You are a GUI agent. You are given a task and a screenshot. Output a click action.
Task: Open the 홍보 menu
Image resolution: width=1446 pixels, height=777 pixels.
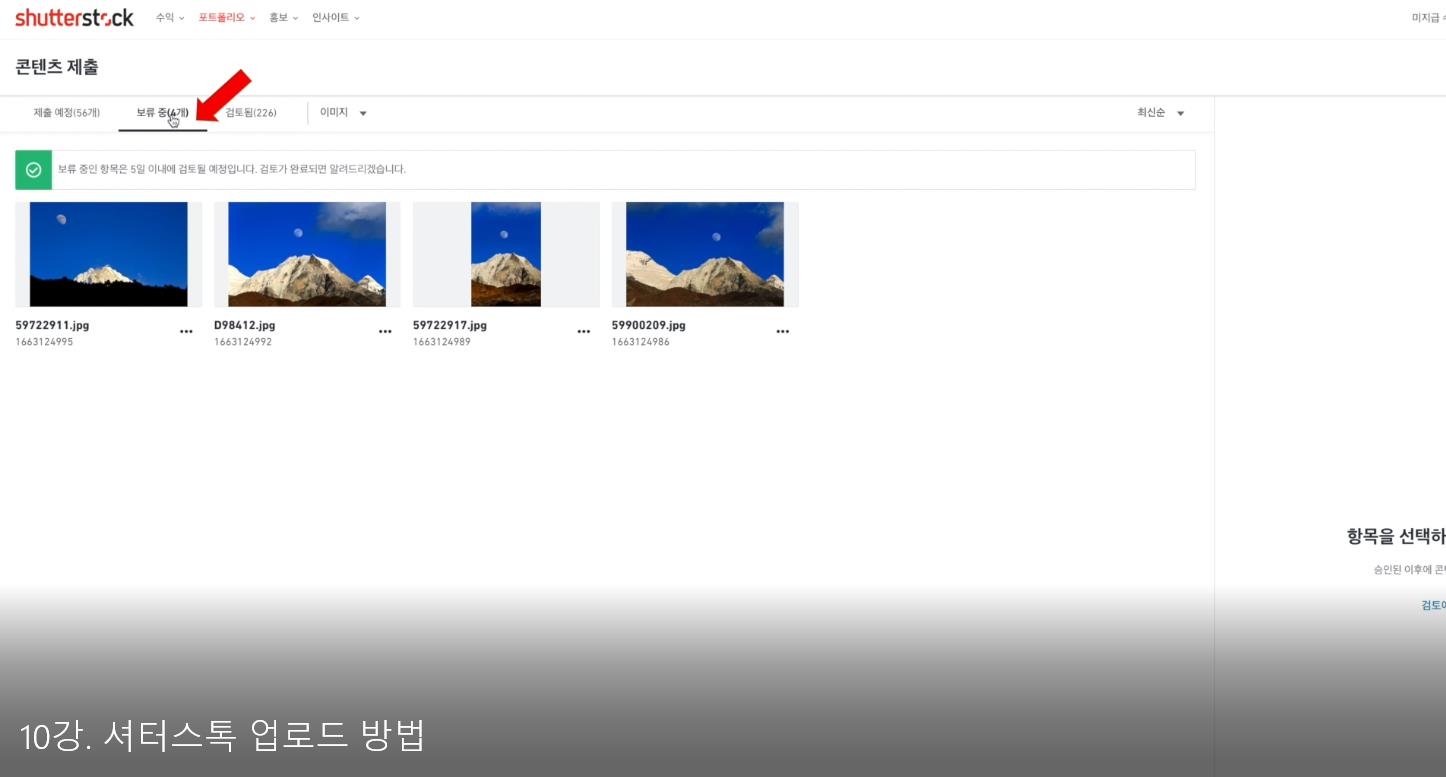click(x=284, y=17)
